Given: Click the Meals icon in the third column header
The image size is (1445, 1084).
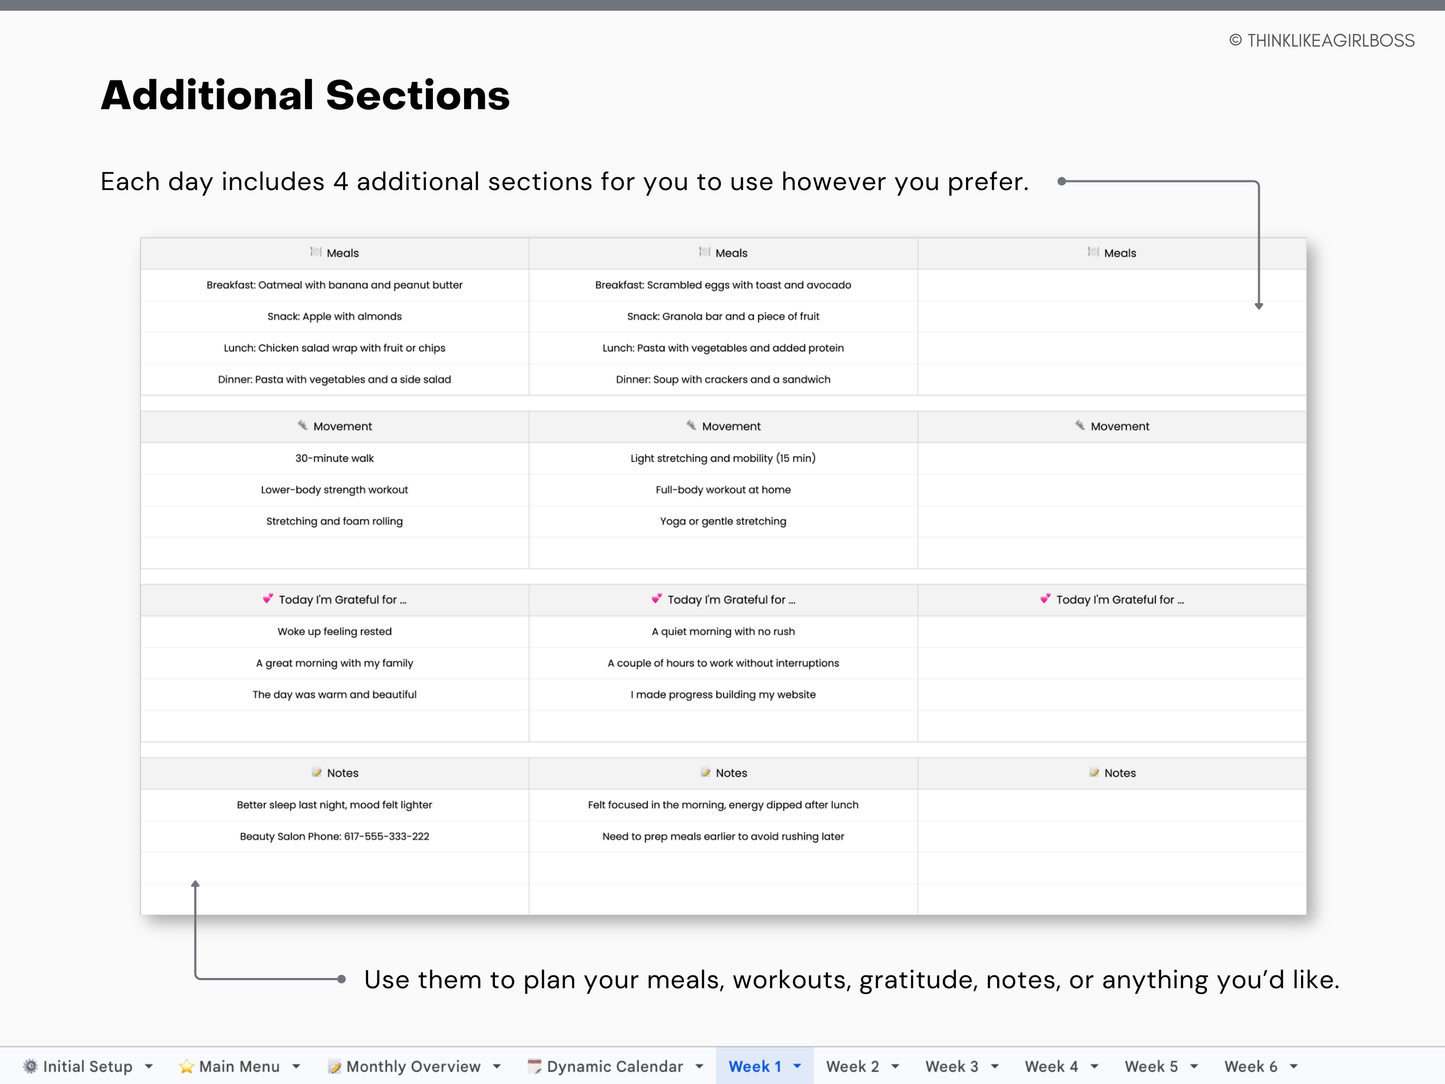Looking at the screenshot, I should point(1092,253).
